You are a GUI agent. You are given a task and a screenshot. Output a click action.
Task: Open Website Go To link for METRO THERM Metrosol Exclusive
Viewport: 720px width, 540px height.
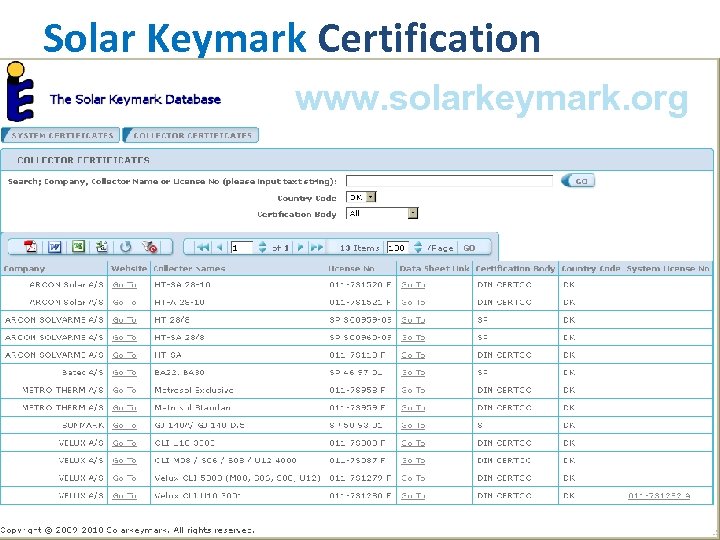(x=124, y=390)
